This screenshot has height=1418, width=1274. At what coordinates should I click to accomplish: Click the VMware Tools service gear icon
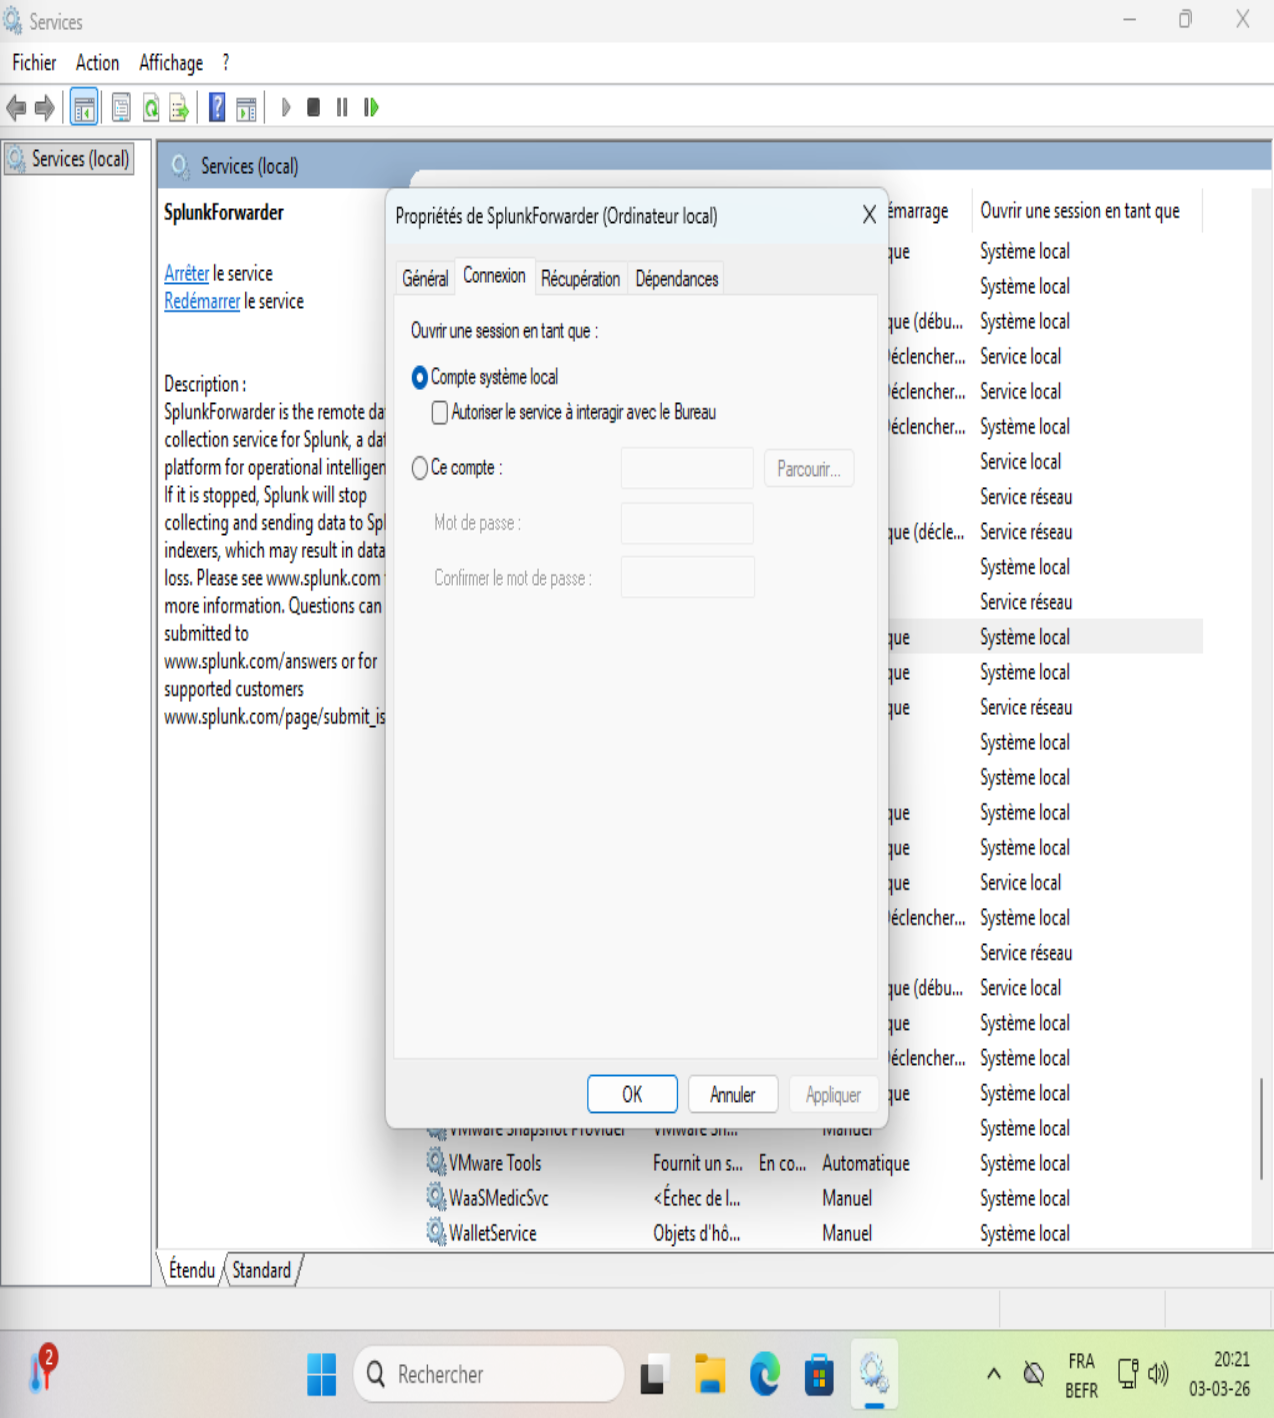click(x=436, y=1161)
